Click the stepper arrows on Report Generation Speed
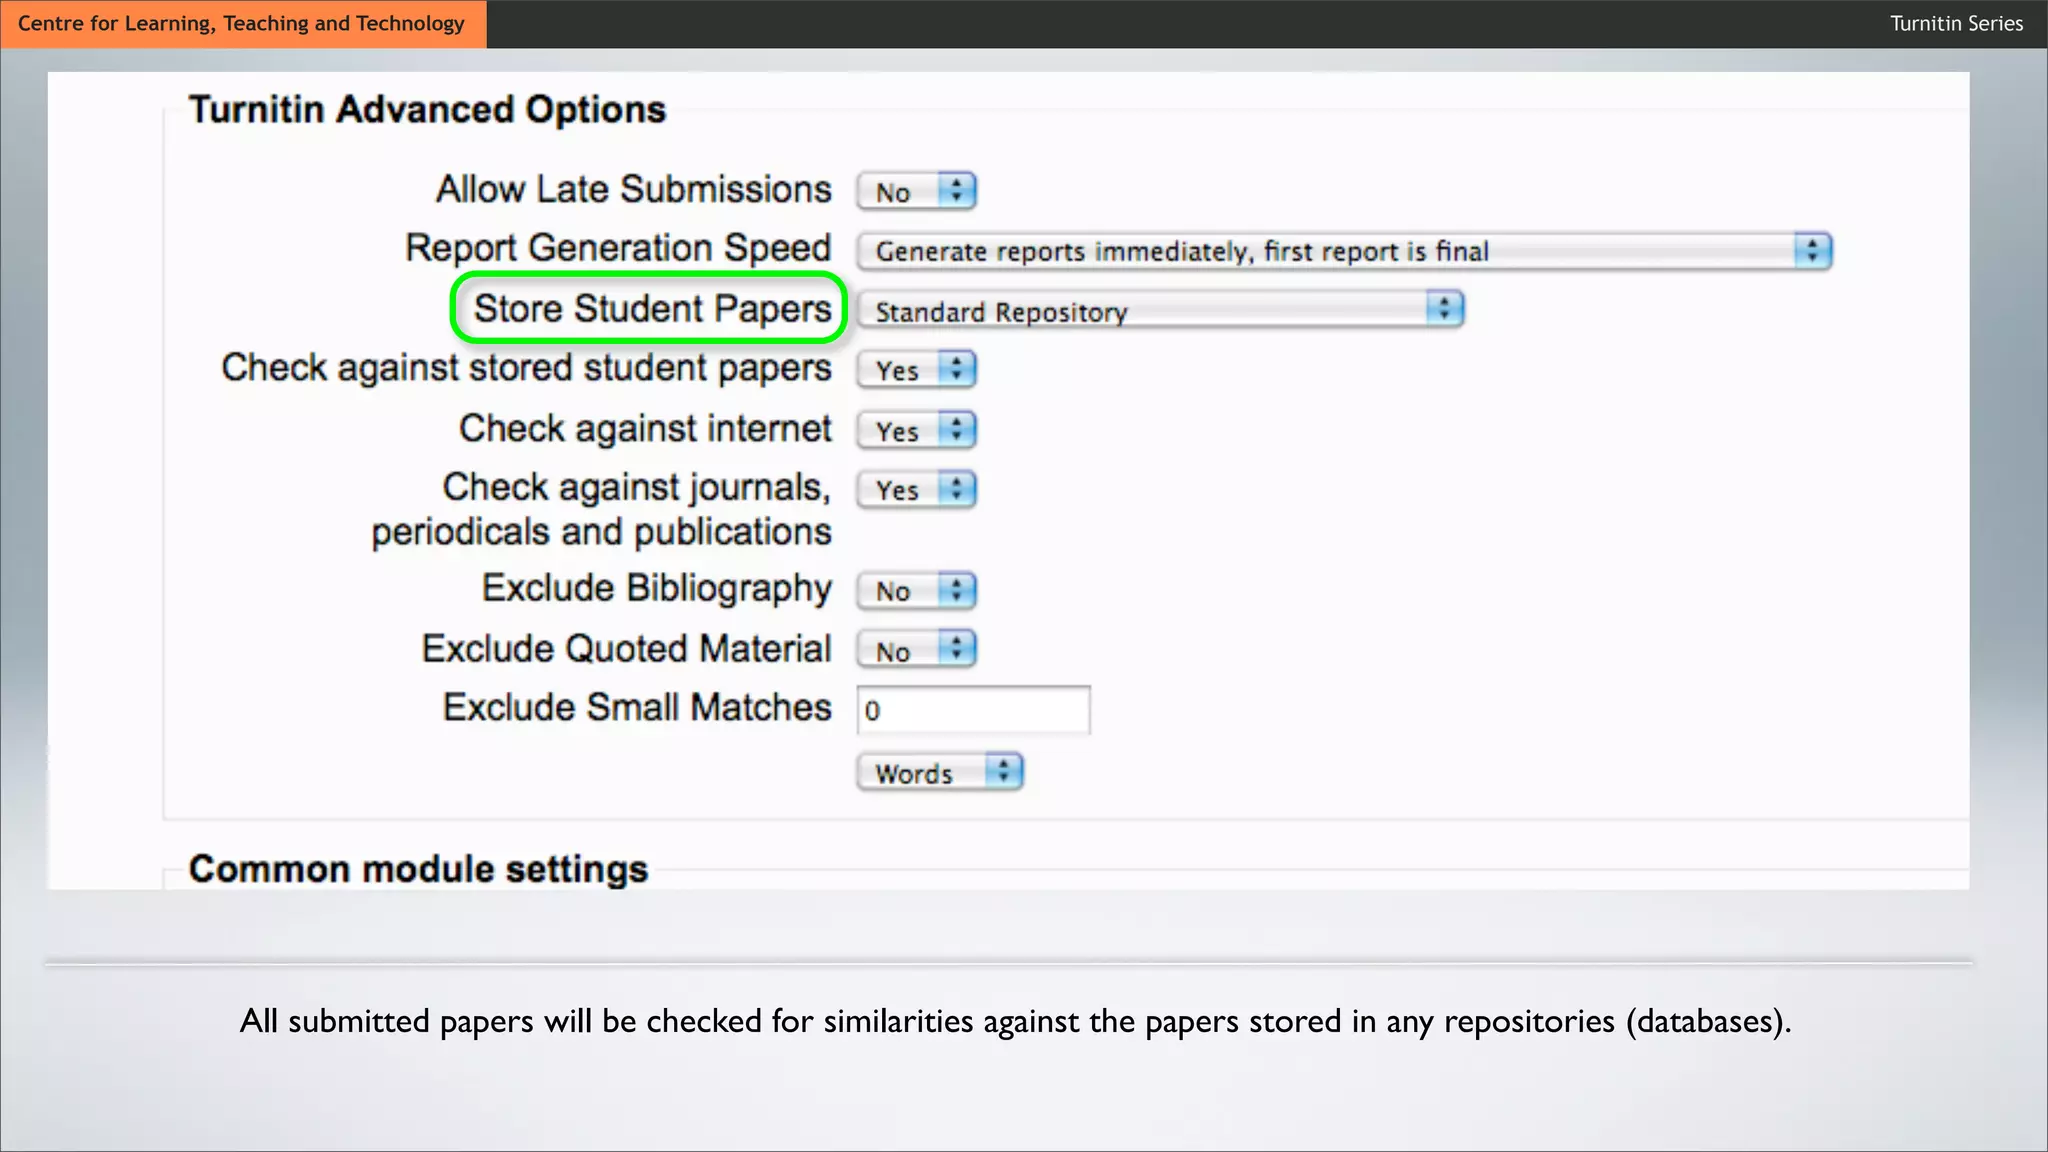The image size is (2048, 1152). coord(1811,251)
